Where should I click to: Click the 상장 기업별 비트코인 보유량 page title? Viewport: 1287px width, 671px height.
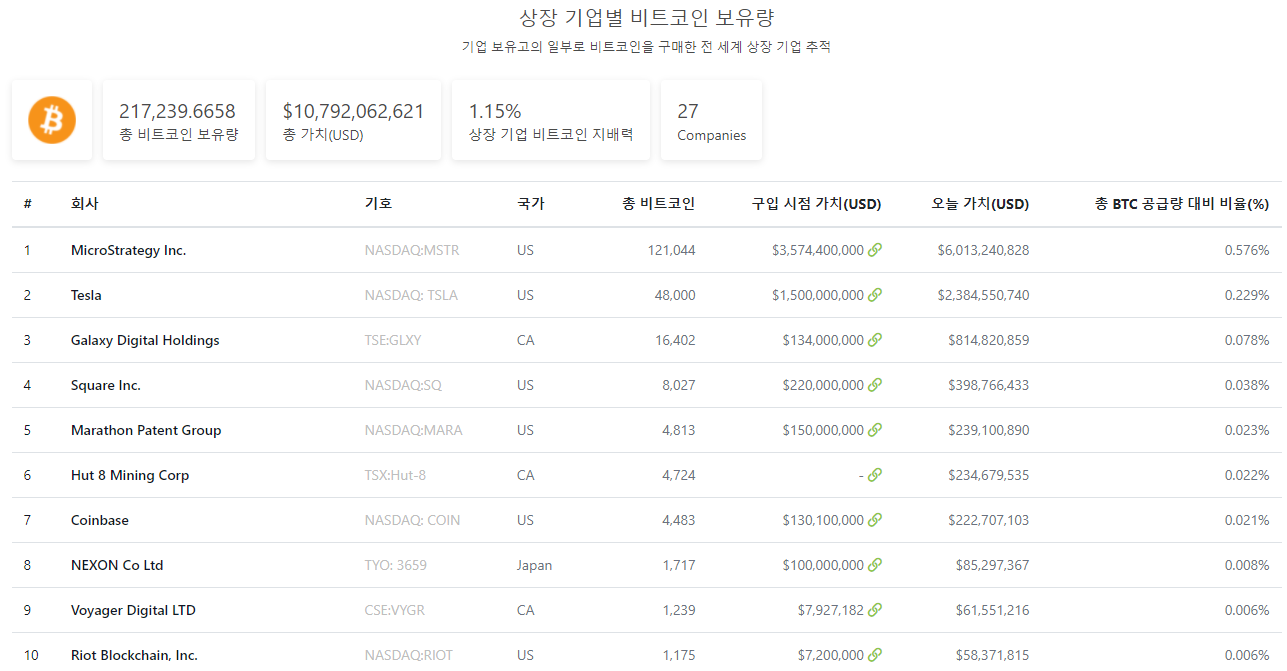tap(647, 18)
